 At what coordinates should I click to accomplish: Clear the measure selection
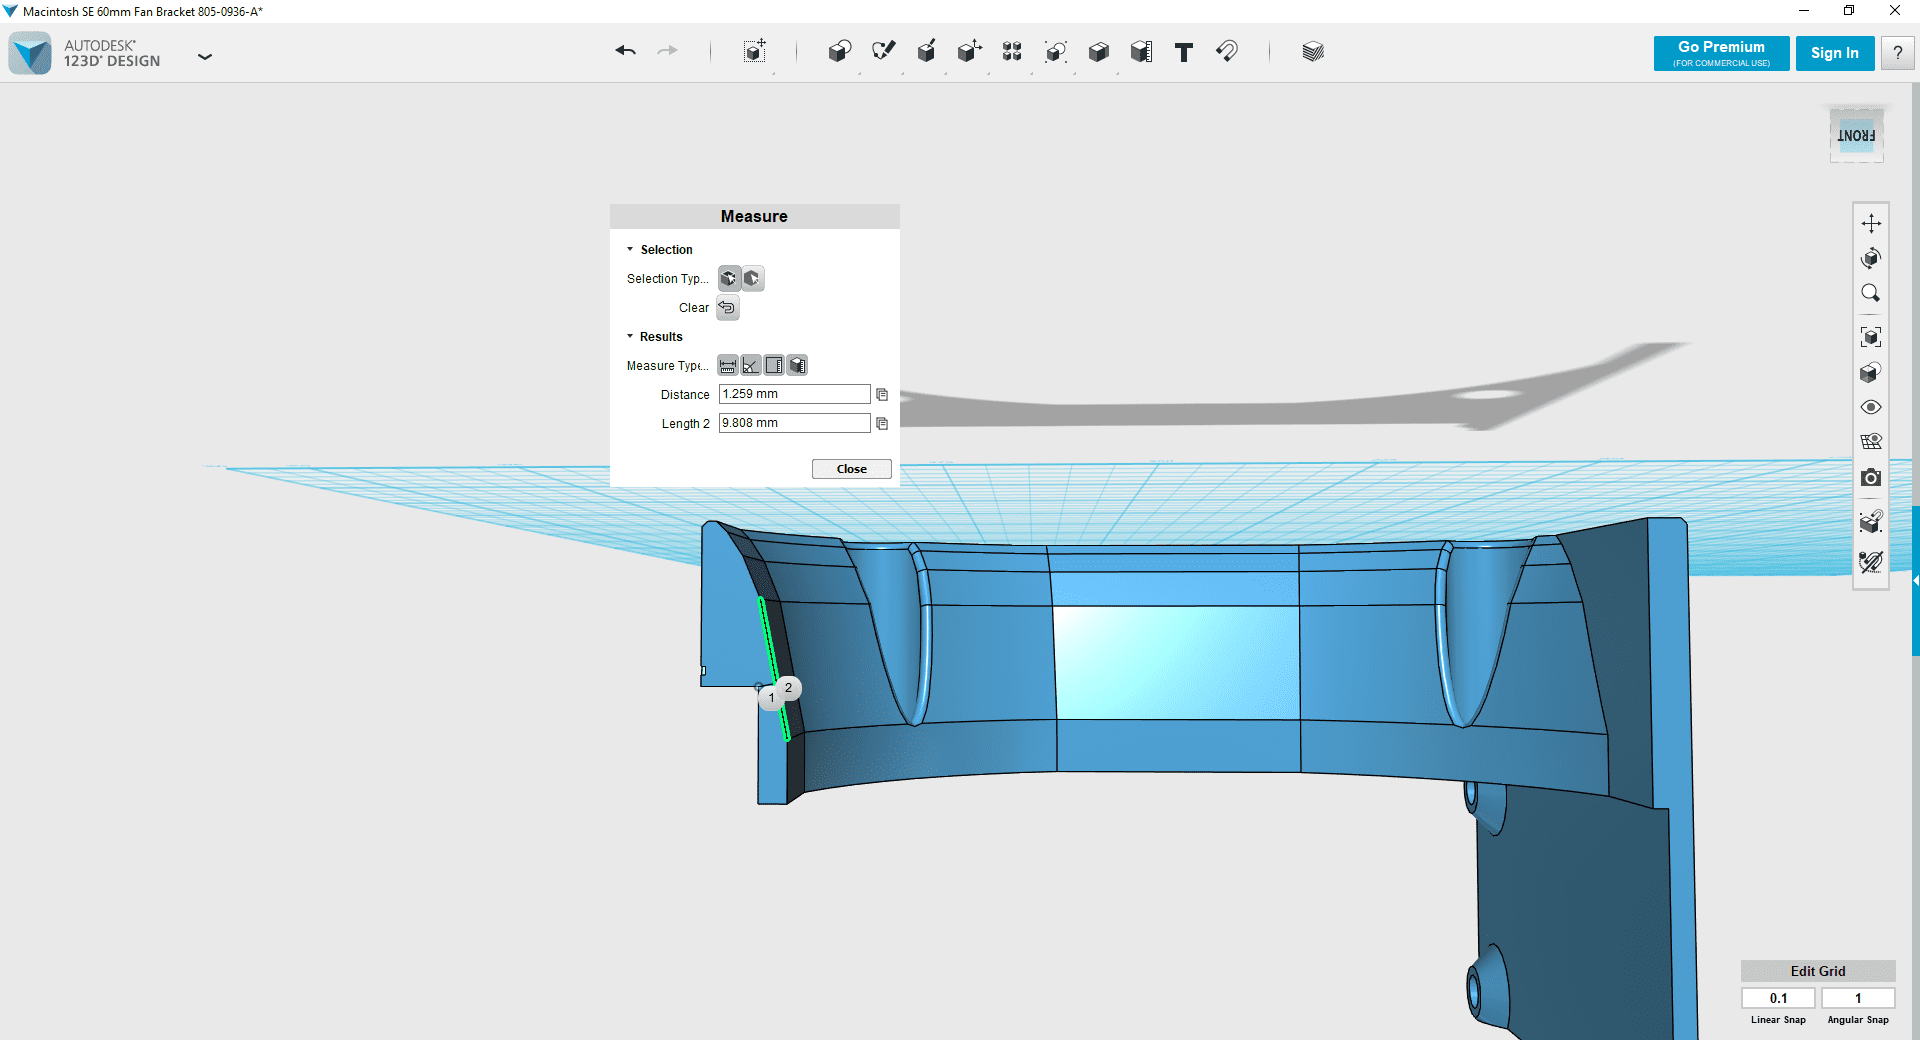click(728, 308)
